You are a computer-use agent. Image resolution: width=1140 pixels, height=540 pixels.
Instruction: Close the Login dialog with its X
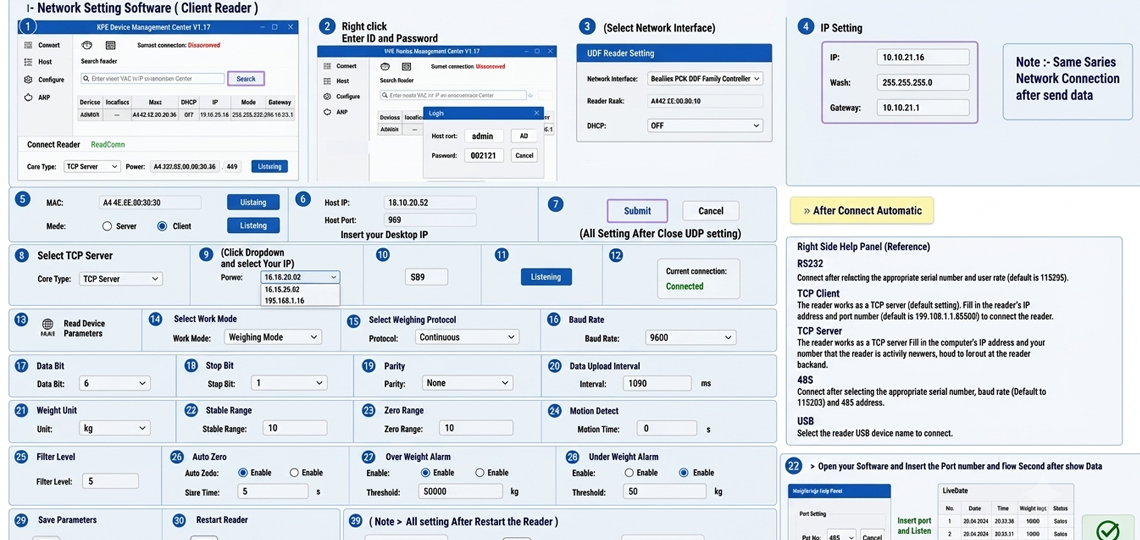point(537,113)
